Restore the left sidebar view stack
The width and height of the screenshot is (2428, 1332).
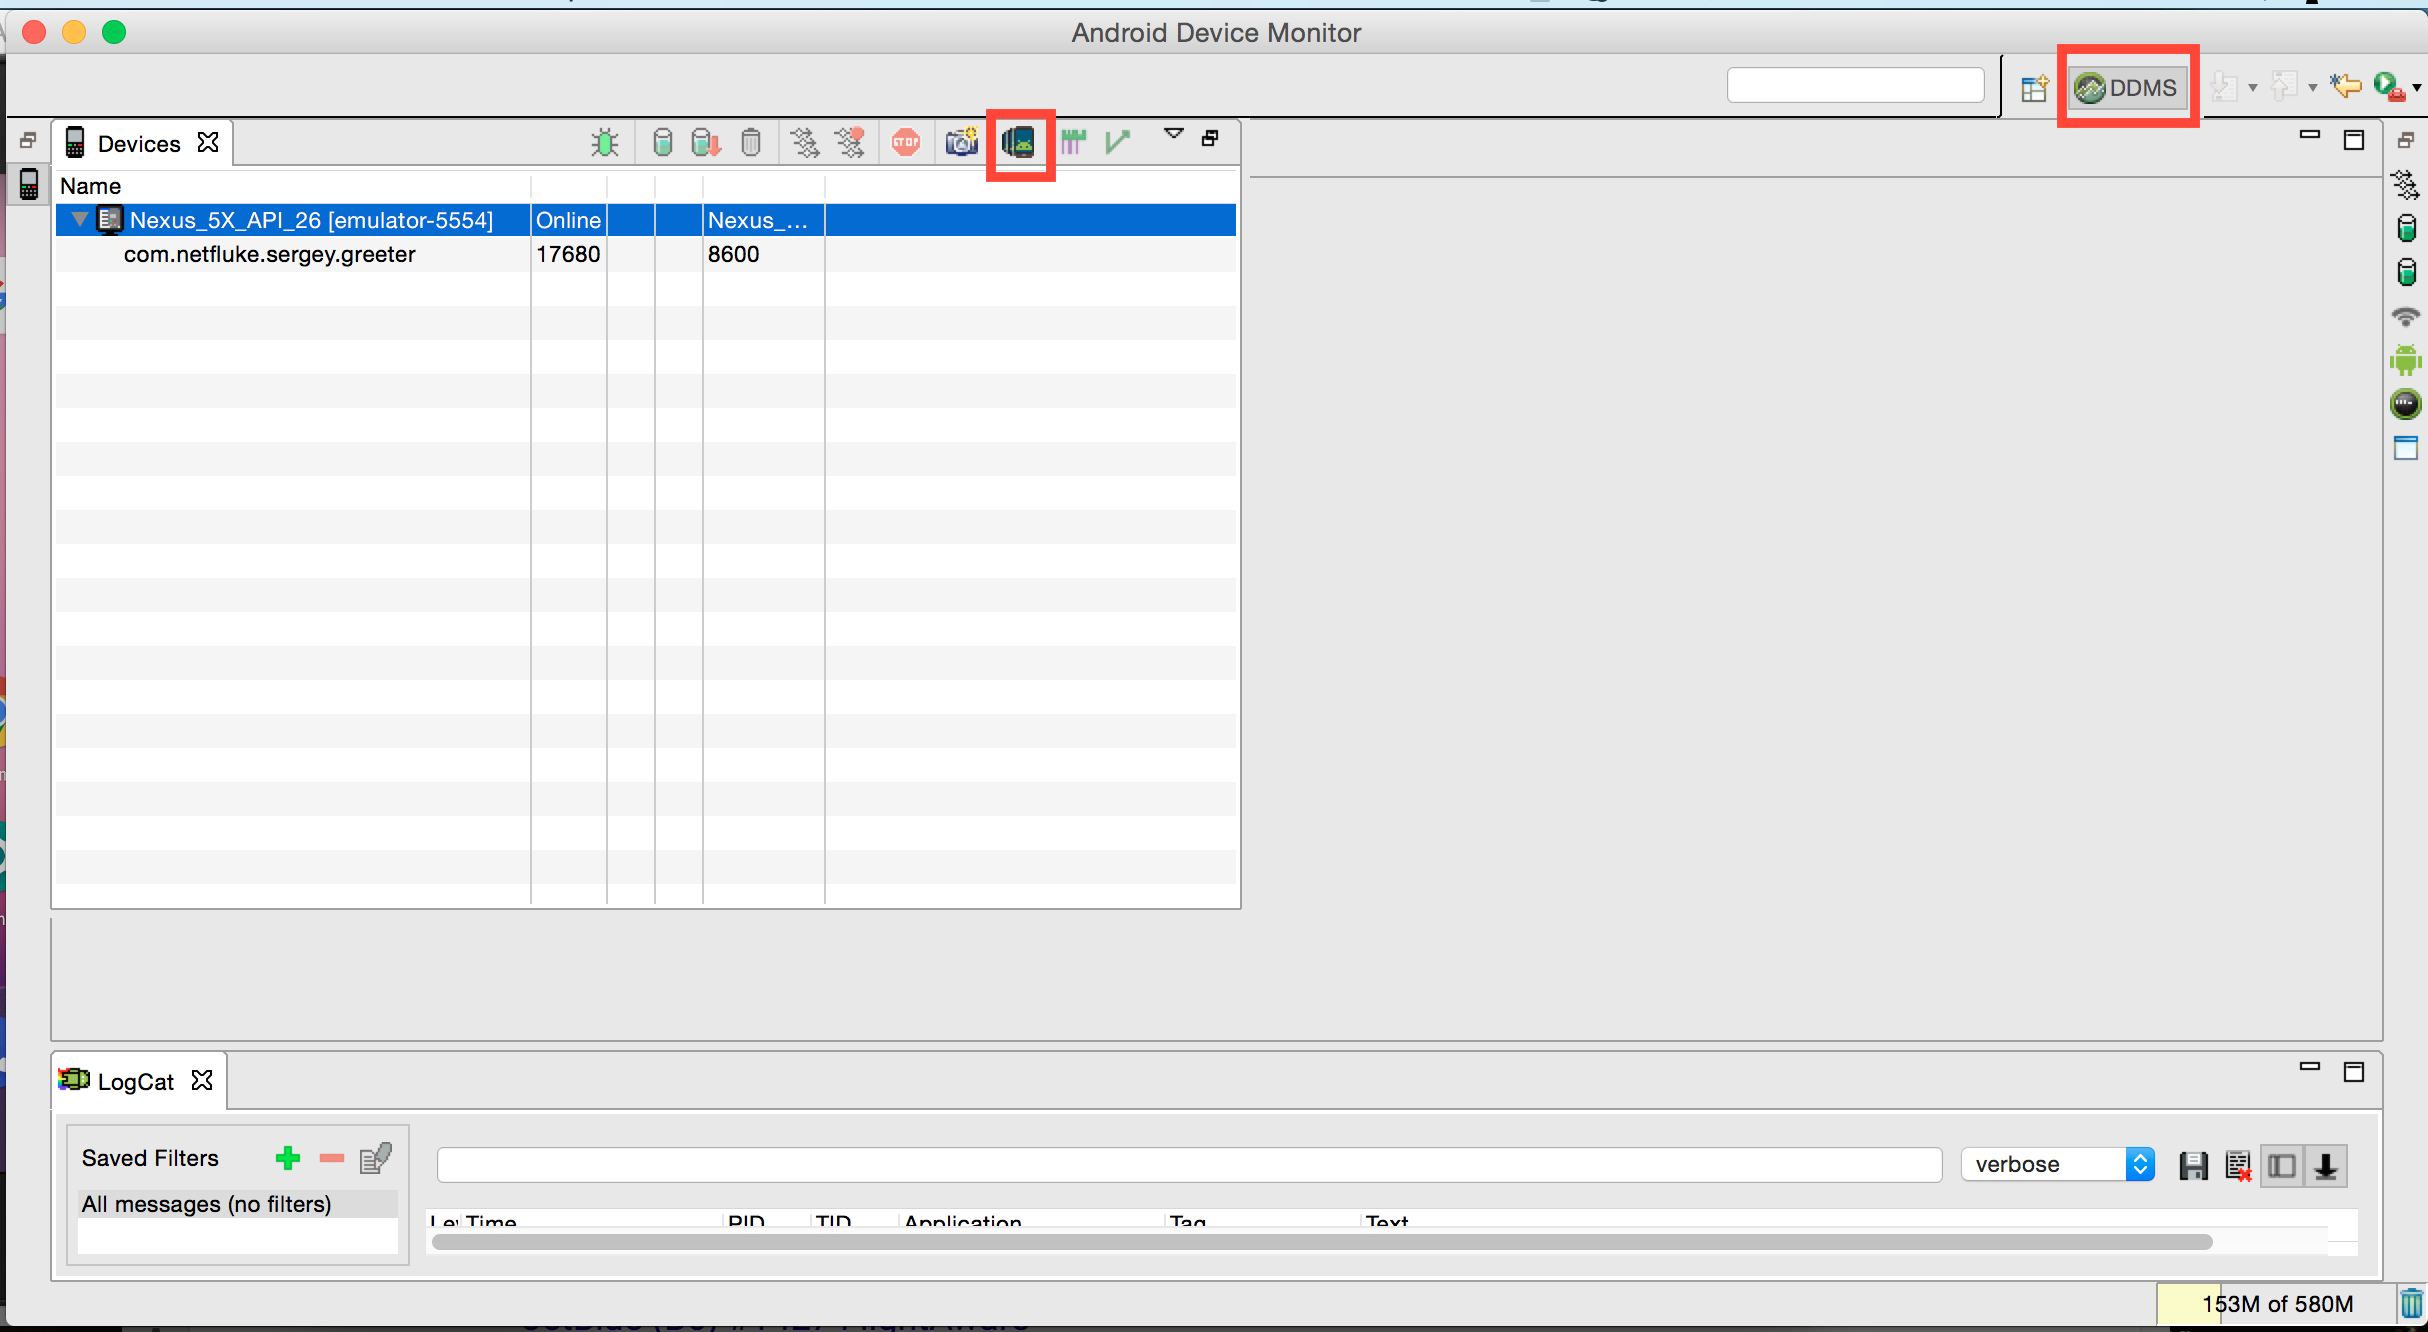coord(28,140)
